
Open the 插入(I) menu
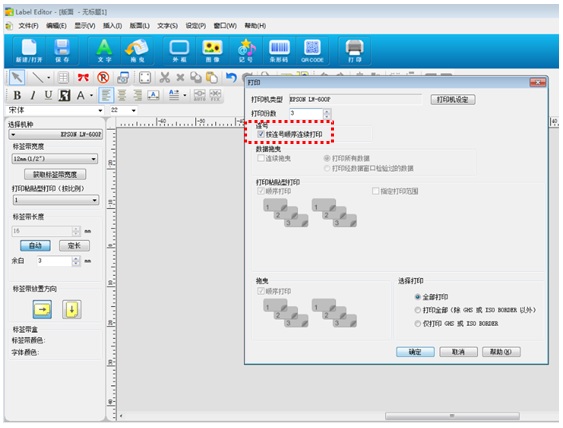[112, 26]
